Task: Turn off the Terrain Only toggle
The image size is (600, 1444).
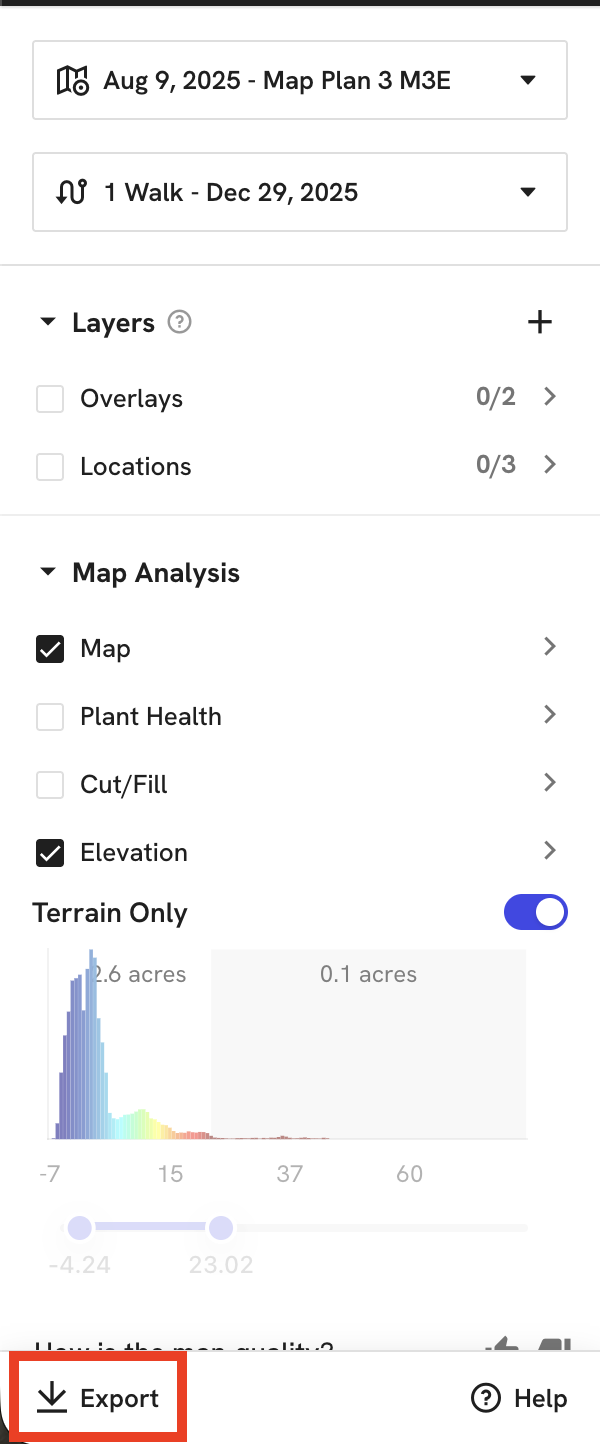Action: click(x=537, y=912)
